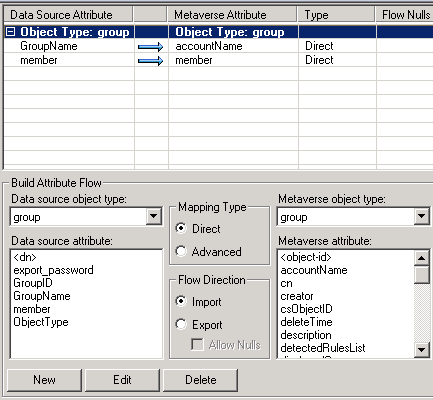This screenshot has height=400, width=433.
Task: Select the Direct mapping type radio
Action: (181, 228)
